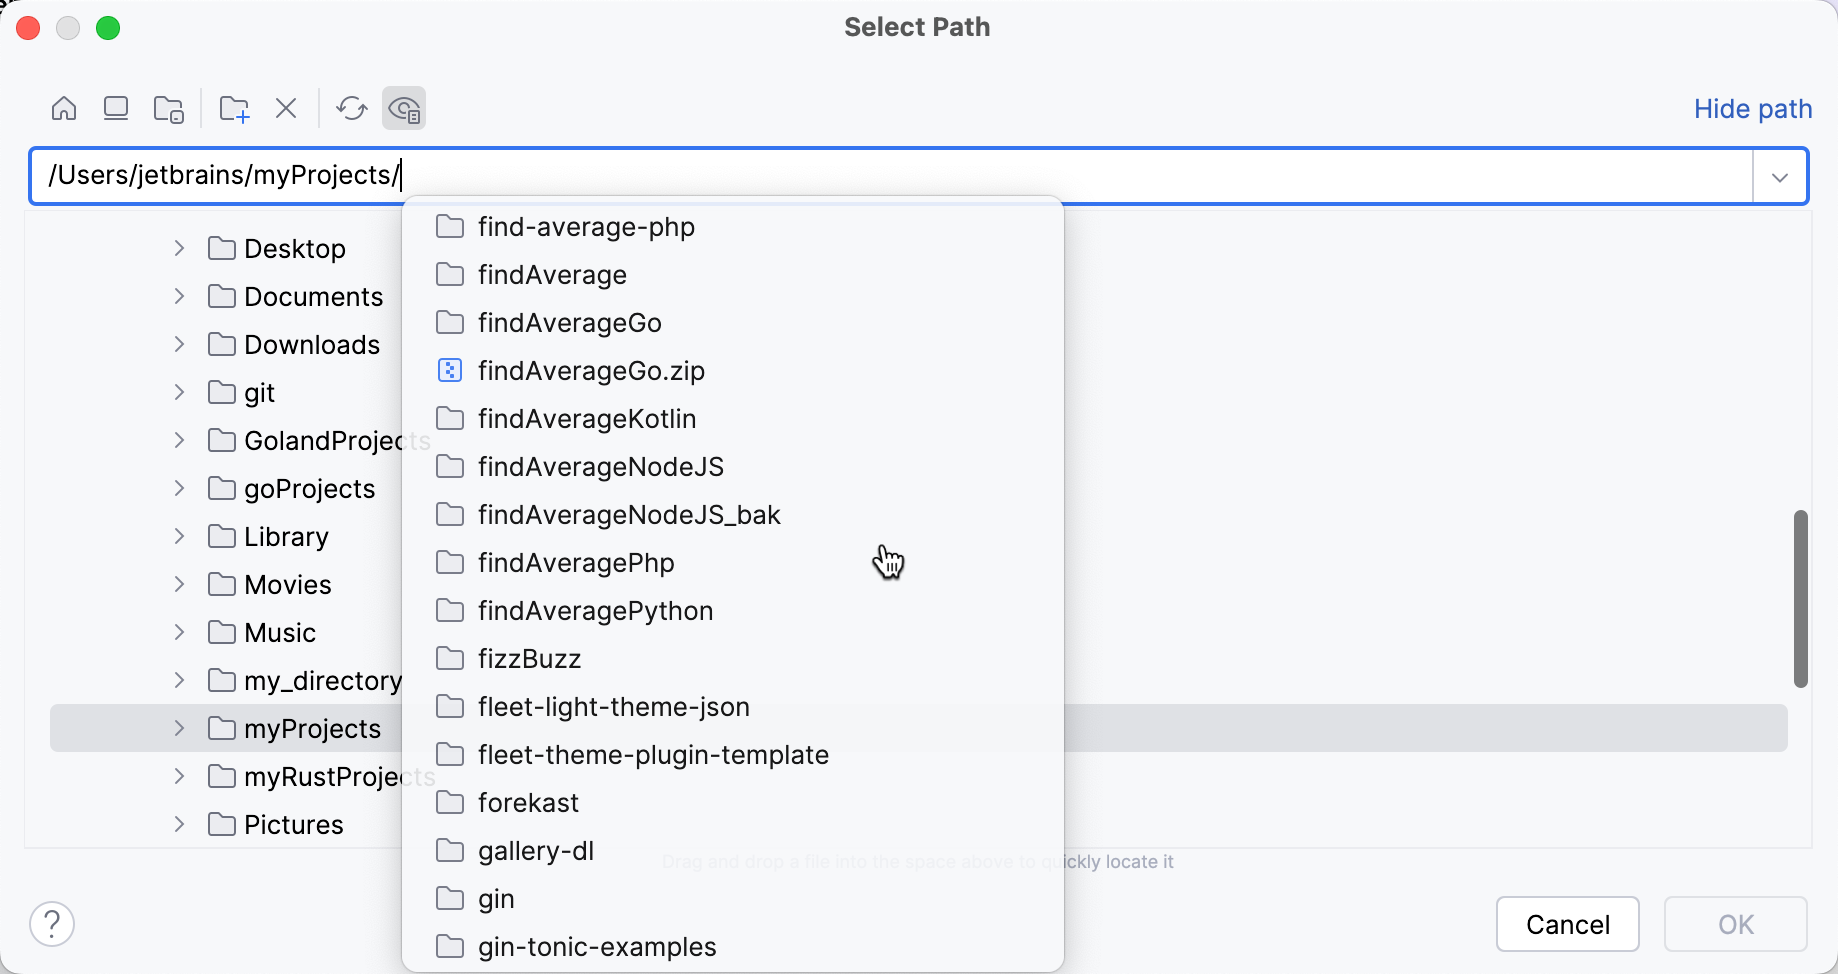The image size is (1838, 974).
Task: Refresh the file tree with the sync icon
Action: [352, 107]
